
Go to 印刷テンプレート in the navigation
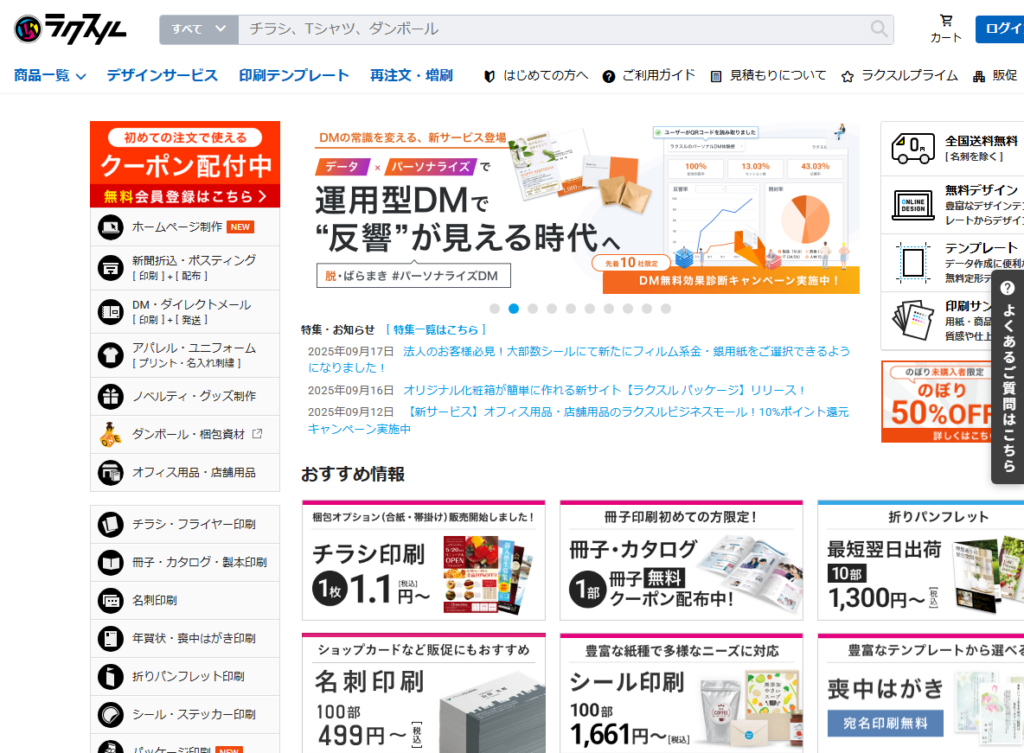coord(294,75)
